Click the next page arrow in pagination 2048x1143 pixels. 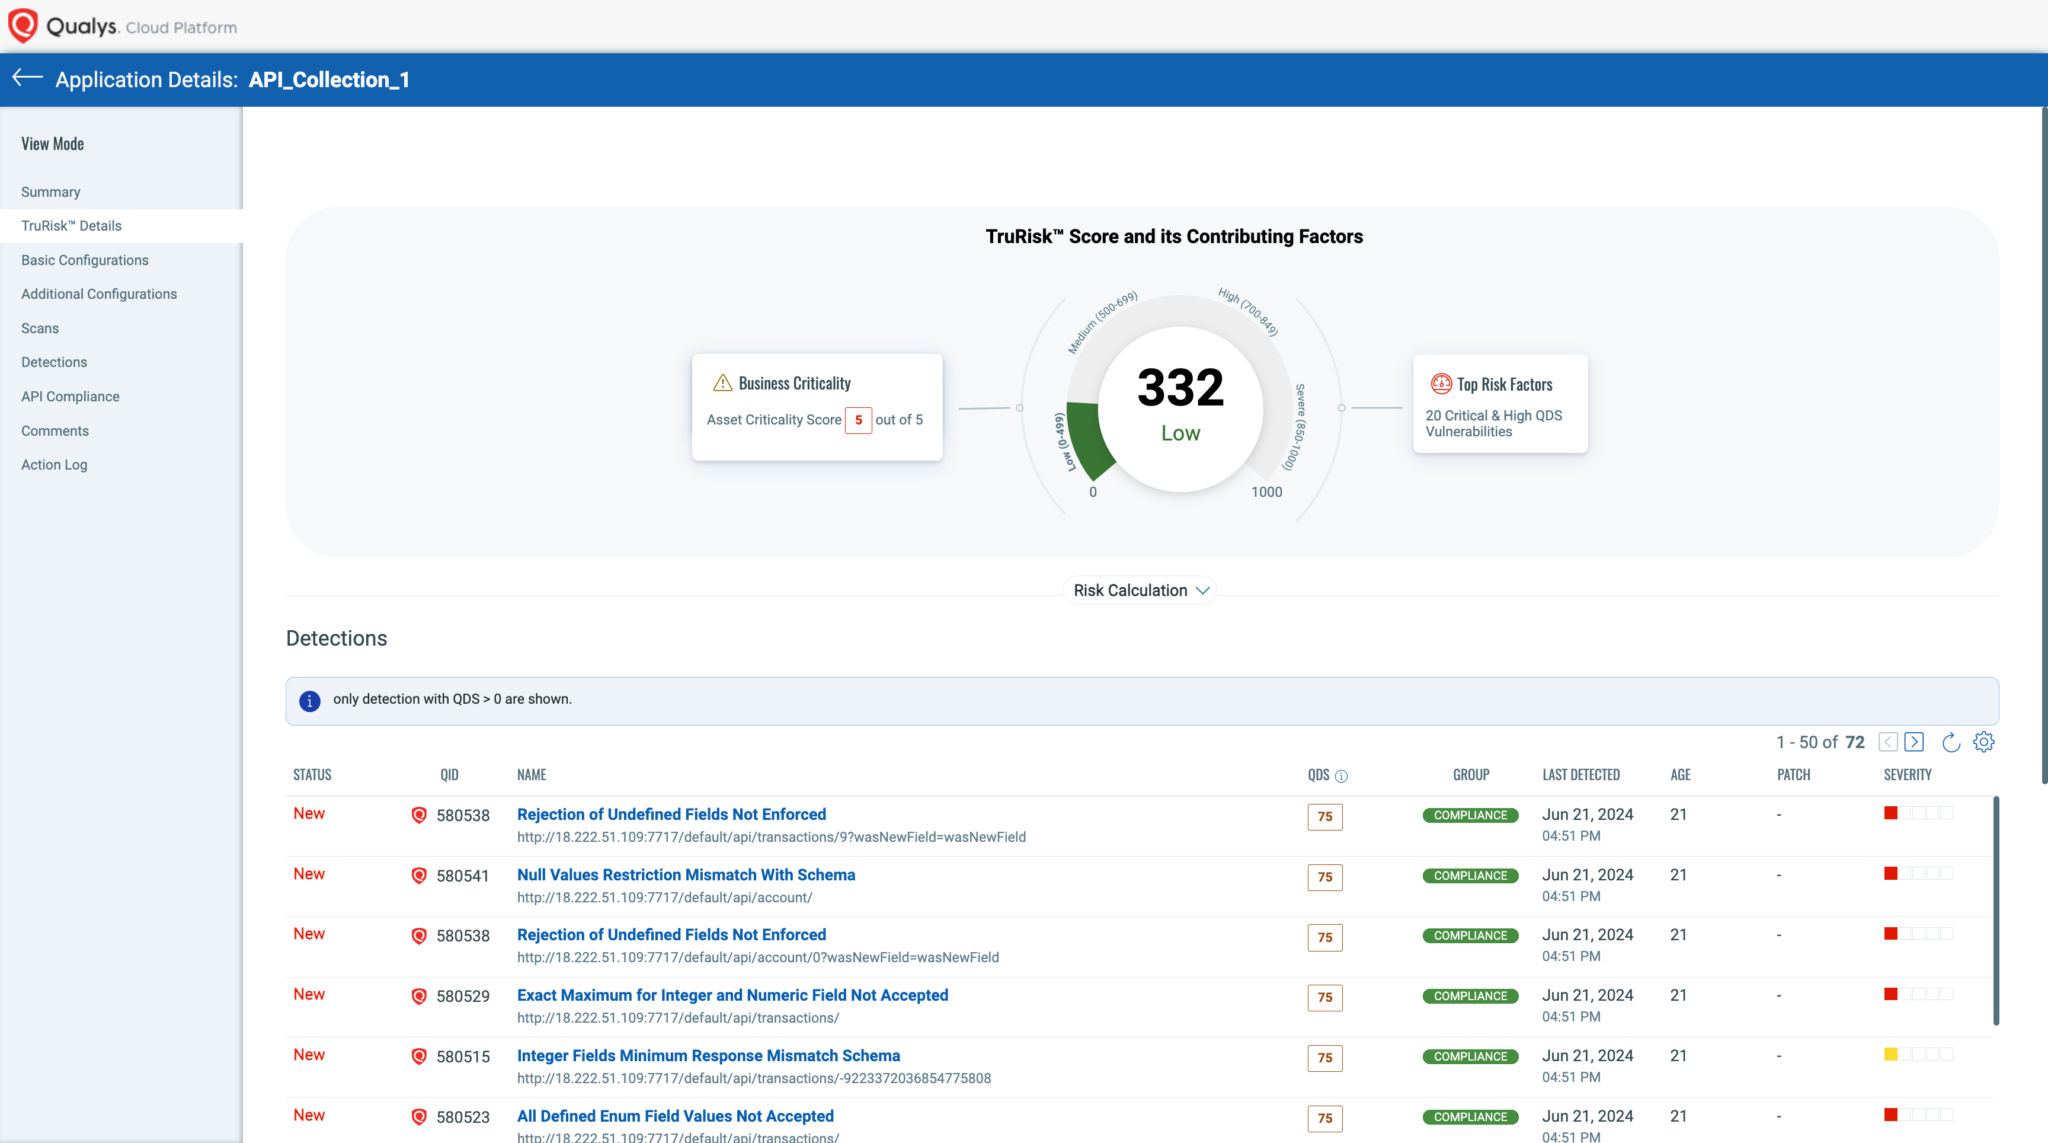1915,742
